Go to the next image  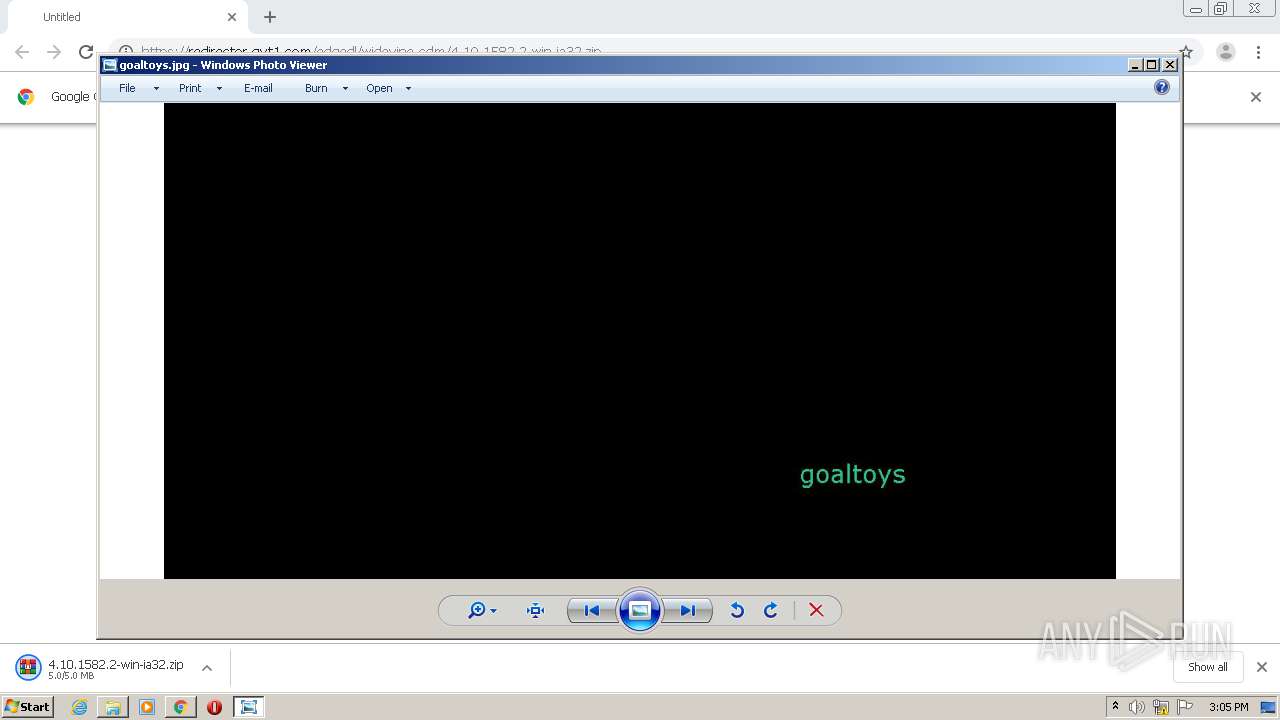tap(688, 610)
